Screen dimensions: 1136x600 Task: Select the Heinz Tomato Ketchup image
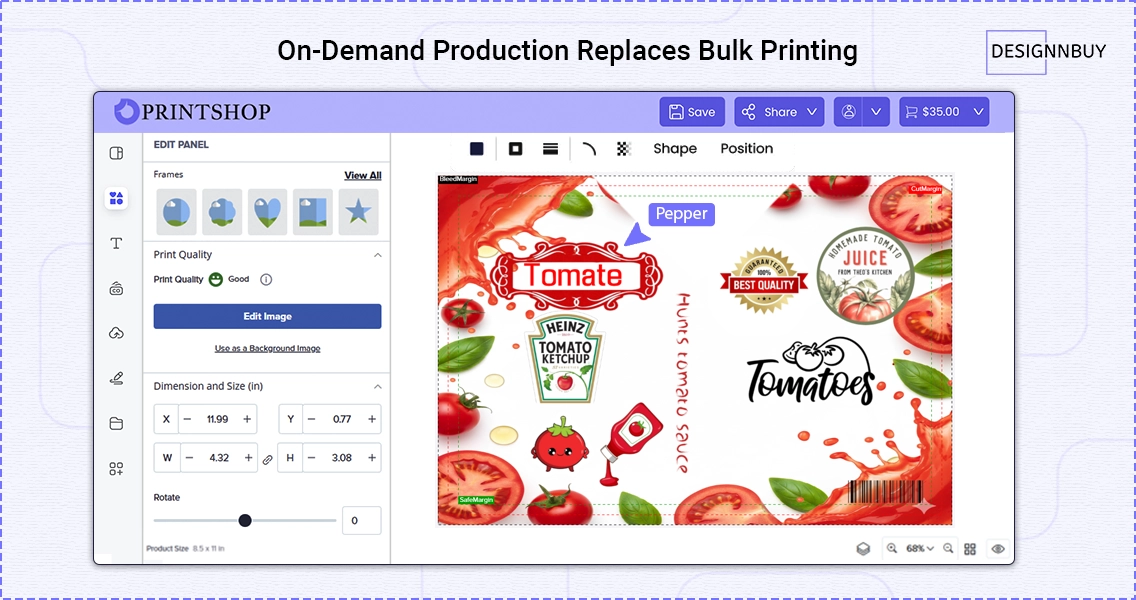[x=564, y=357]
